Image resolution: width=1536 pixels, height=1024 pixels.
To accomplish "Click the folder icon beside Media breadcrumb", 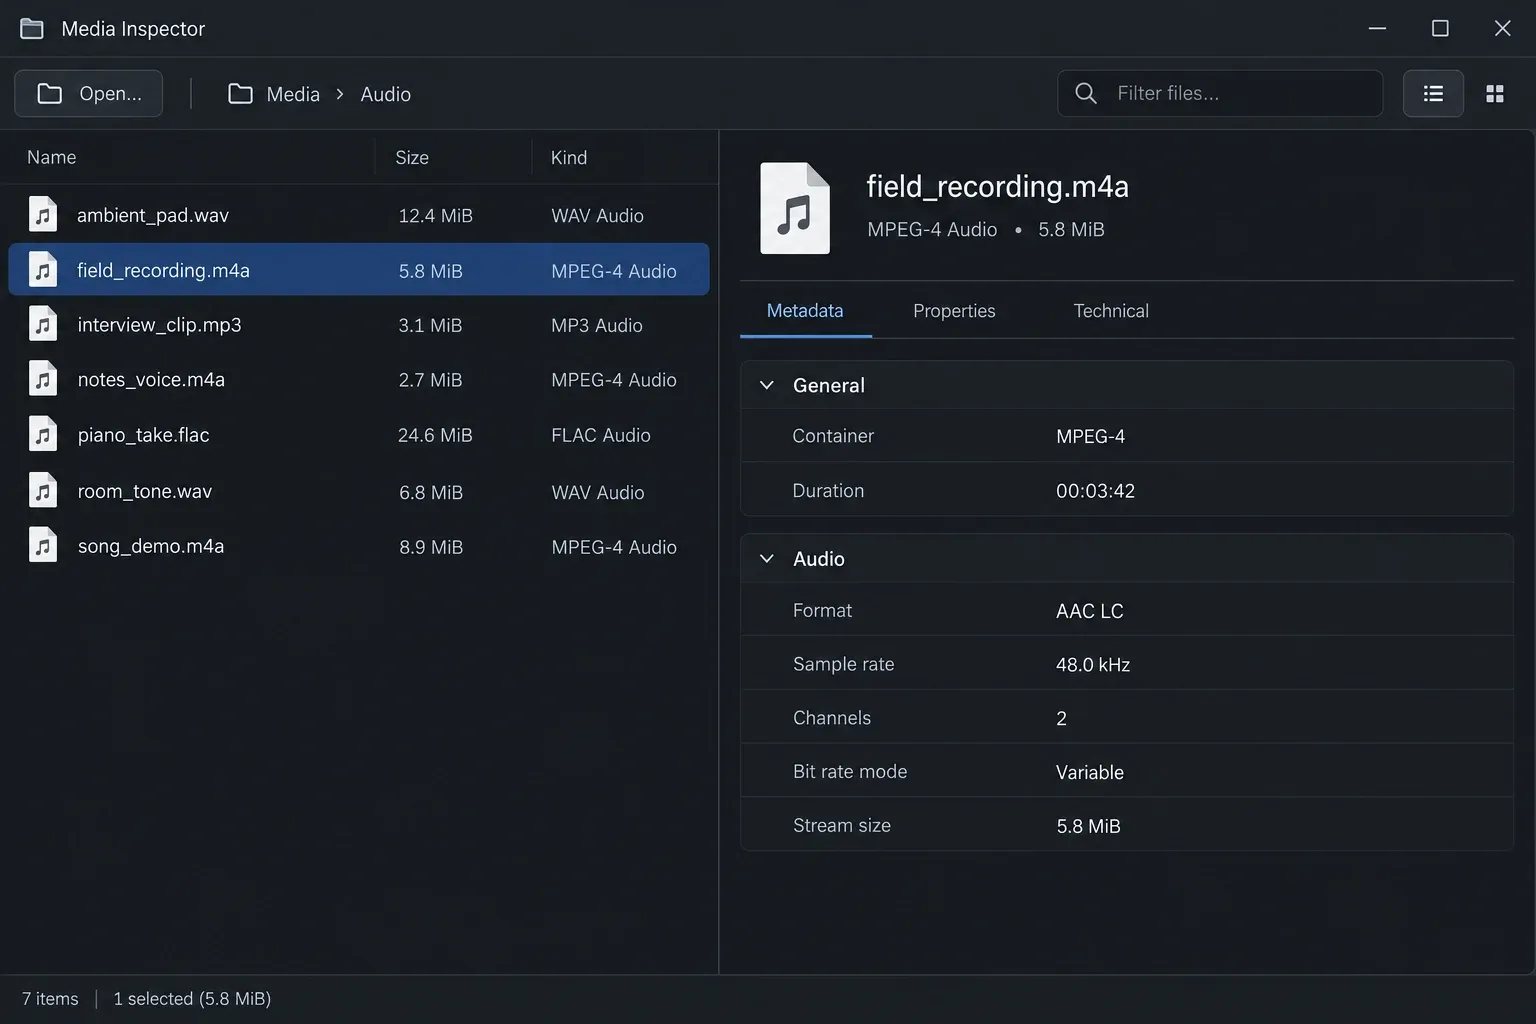I will 240,94.
